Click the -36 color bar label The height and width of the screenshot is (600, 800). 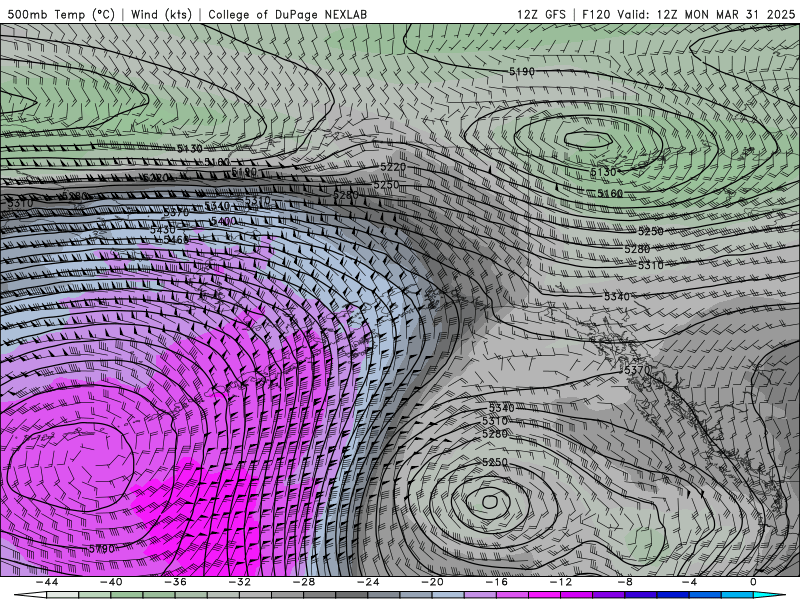pyautogui.click(x=175, y=582)
